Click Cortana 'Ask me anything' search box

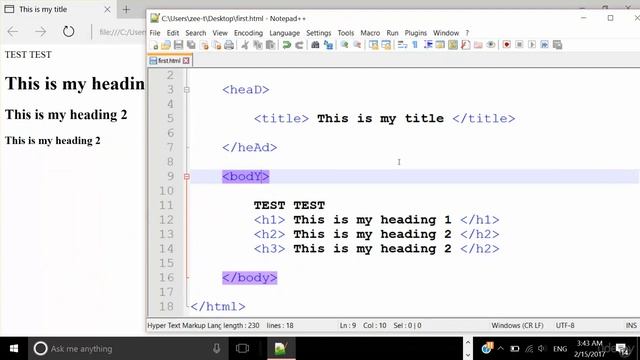[128, 349]
